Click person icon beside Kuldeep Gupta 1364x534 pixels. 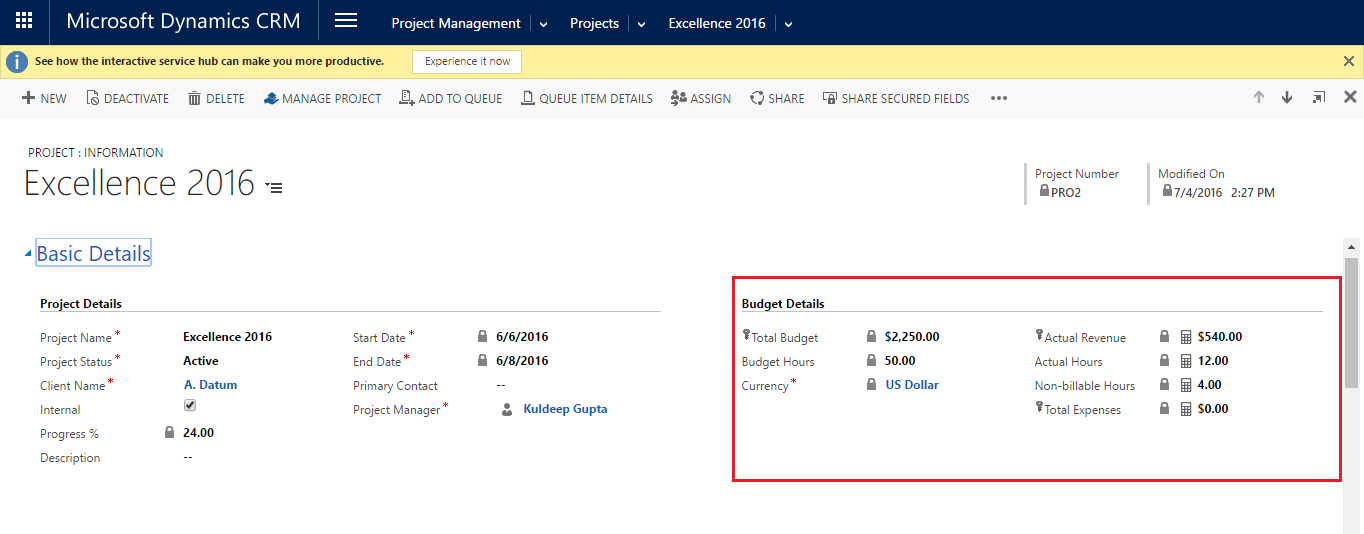pos(507,409)
